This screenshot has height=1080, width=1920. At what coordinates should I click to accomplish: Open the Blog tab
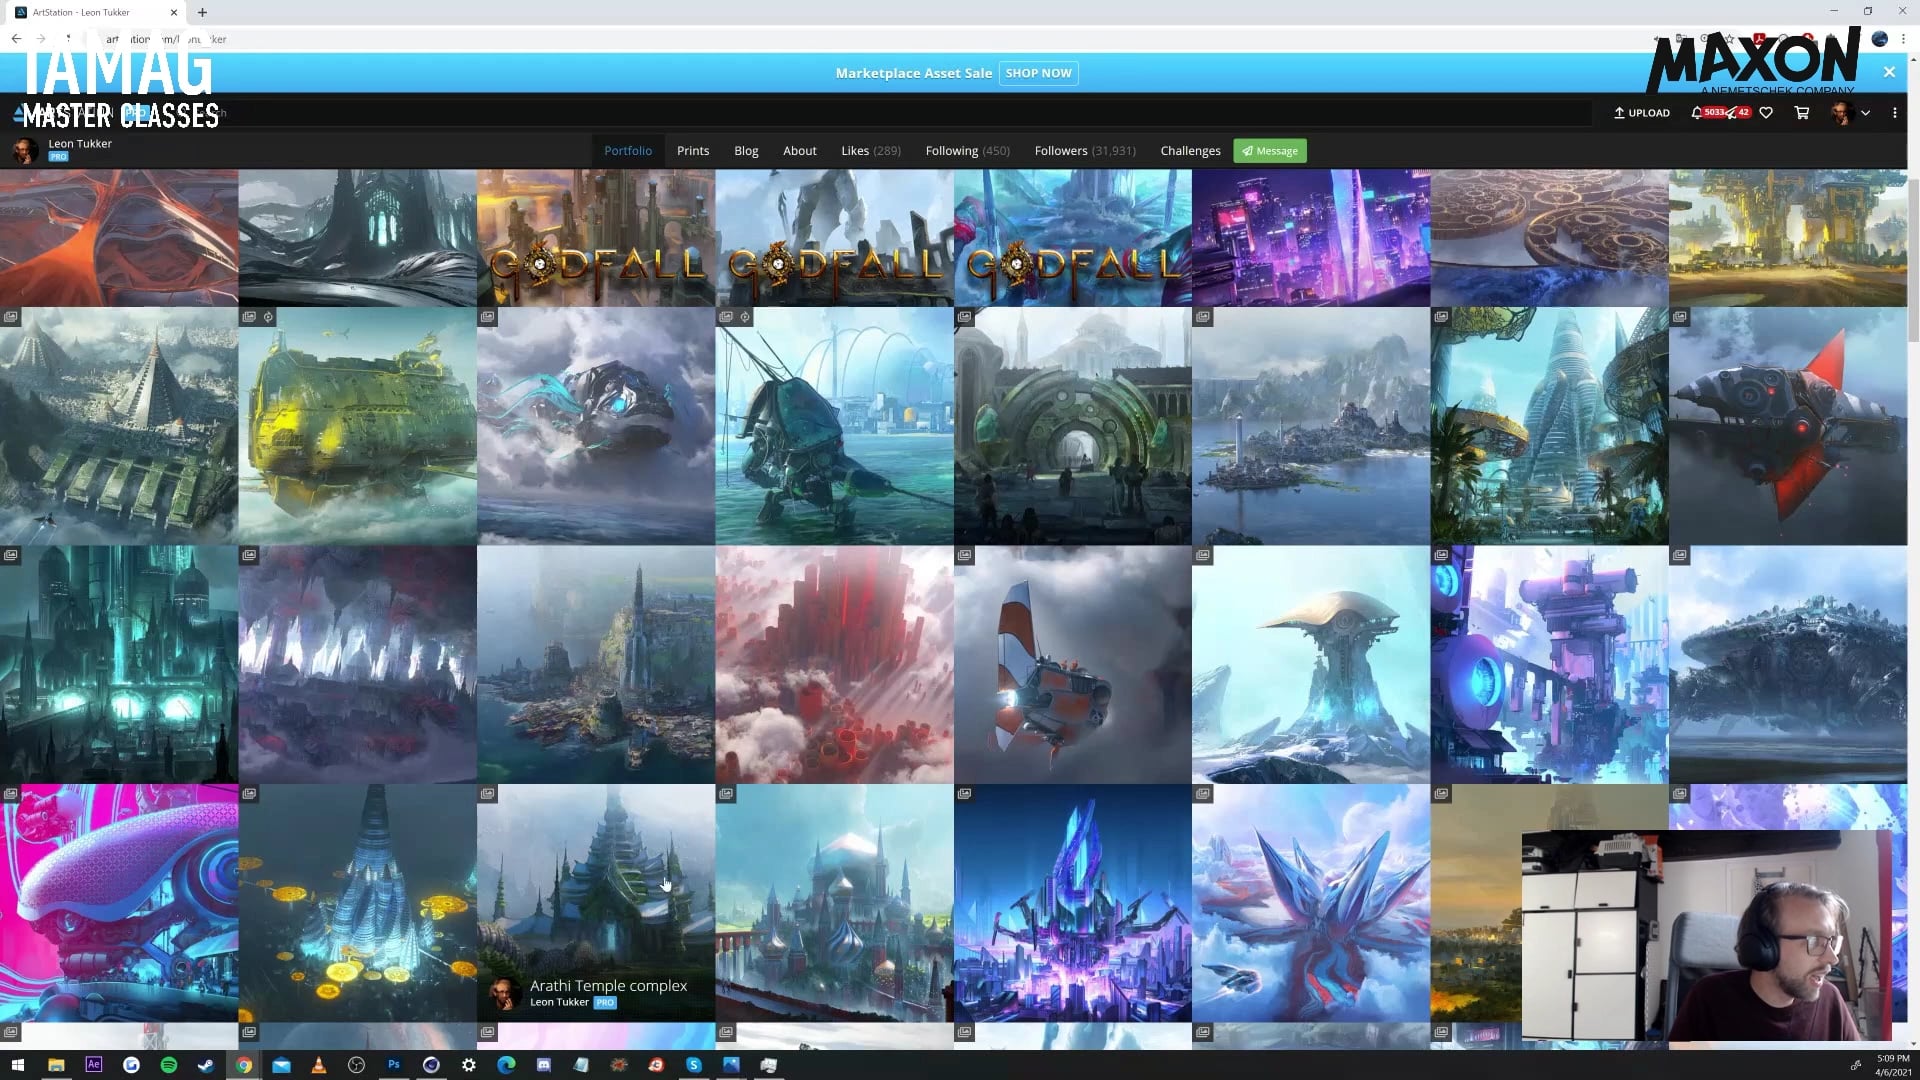coord(746,151)
